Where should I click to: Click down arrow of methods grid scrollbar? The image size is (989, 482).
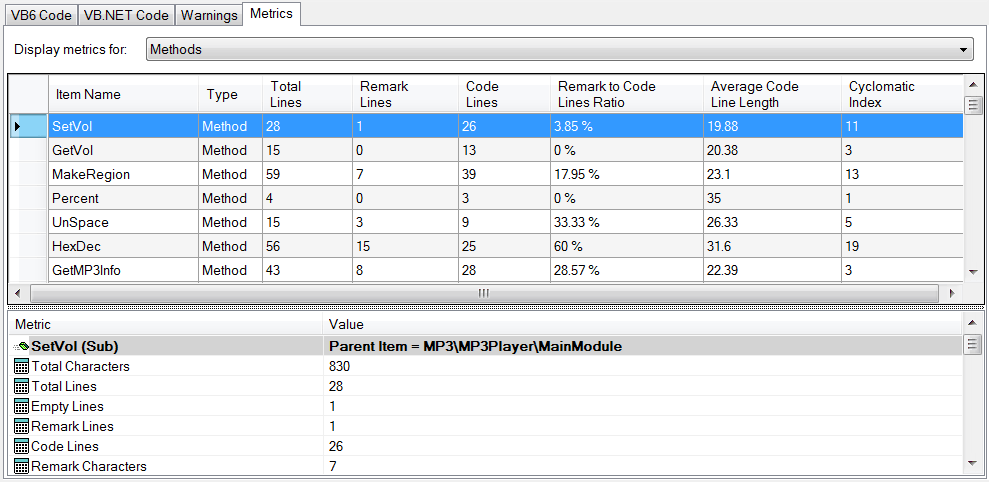[973, 273]
